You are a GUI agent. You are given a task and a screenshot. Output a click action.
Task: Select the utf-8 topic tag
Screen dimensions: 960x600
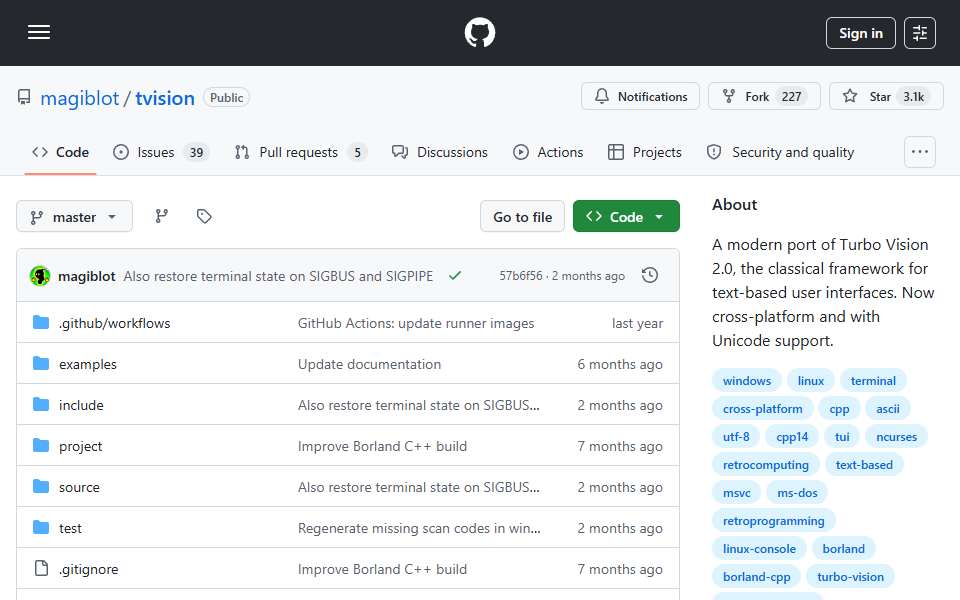736,437
